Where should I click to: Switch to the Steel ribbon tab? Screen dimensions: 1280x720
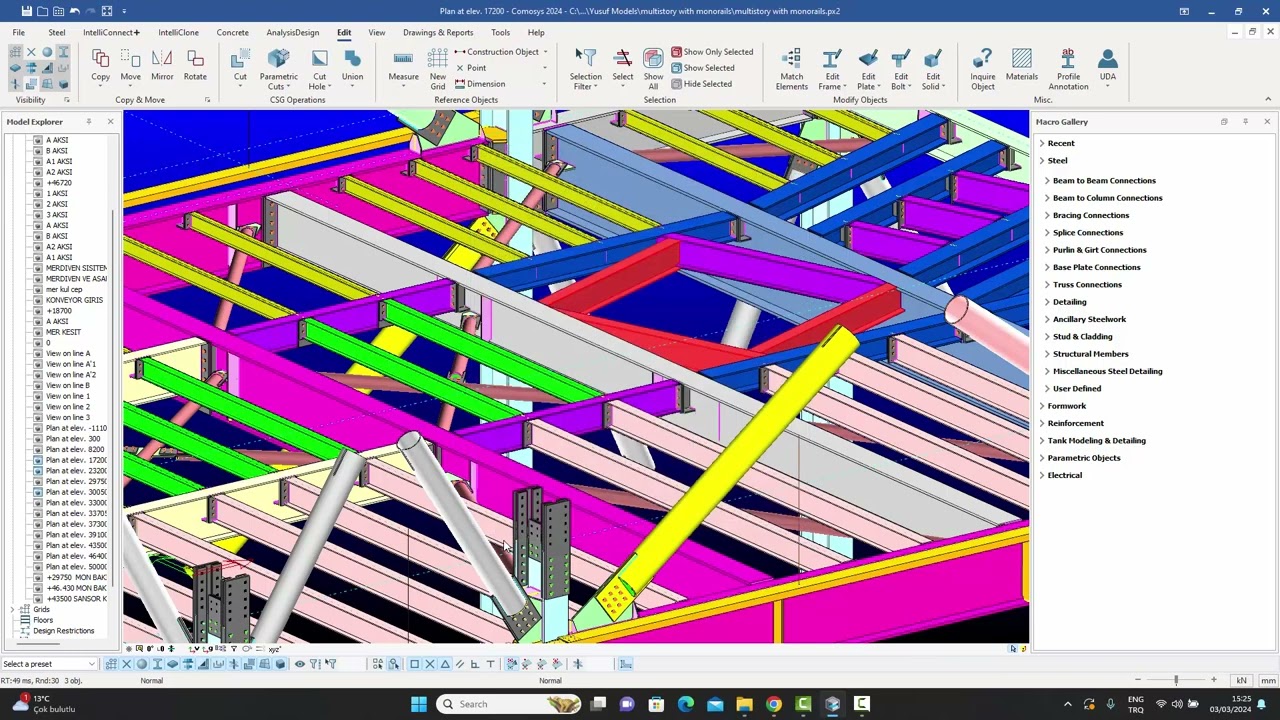(x=57, y=33)
